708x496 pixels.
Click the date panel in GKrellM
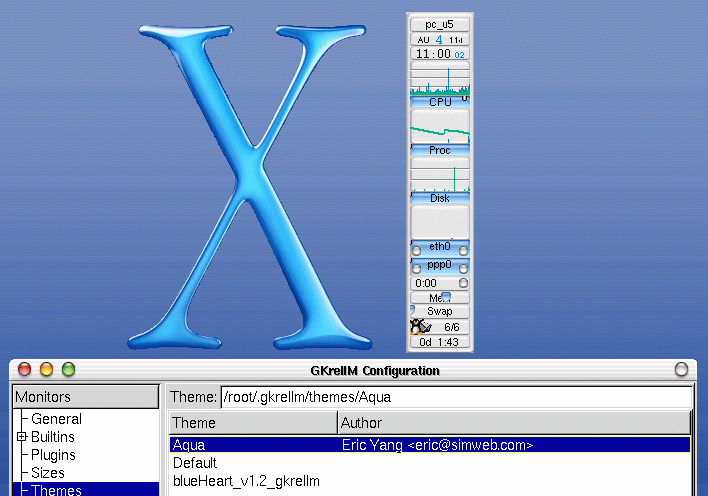(x=439, y=39)
